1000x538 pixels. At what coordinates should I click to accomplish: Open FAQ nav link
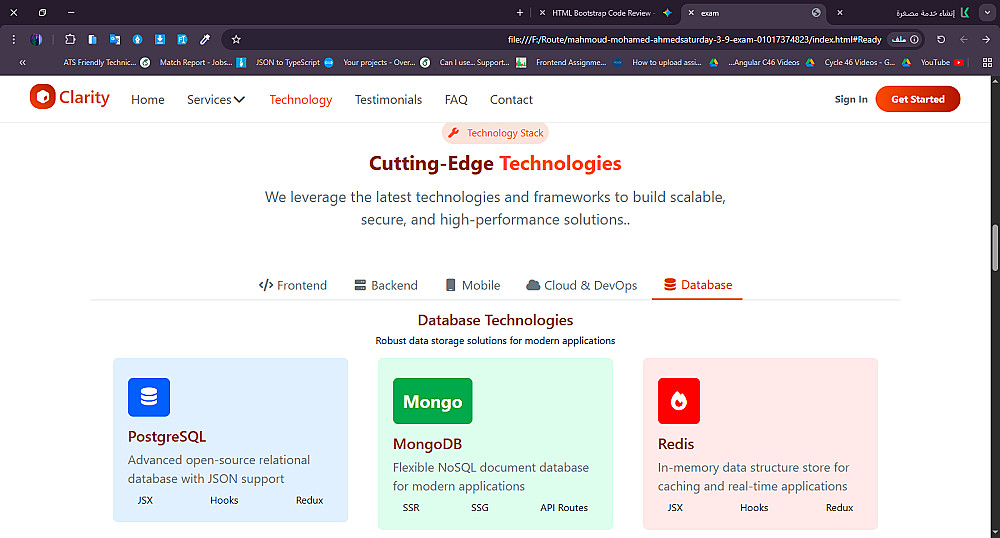pos(456,99)
